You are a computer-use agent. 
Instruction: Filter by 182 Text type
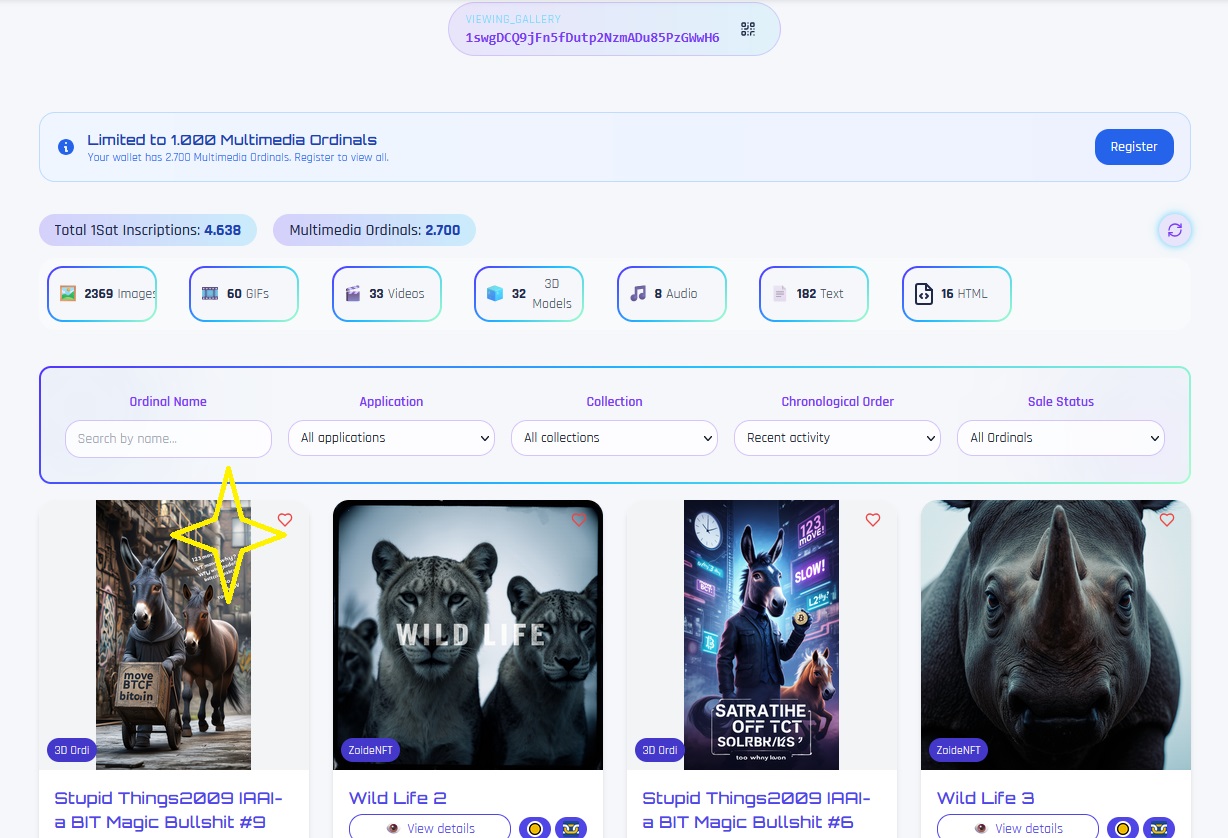(x=814, y=294)
